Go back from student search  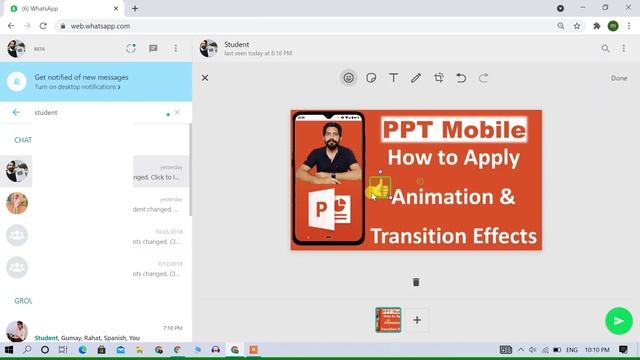pyautogui.click(x=16, y=112)
